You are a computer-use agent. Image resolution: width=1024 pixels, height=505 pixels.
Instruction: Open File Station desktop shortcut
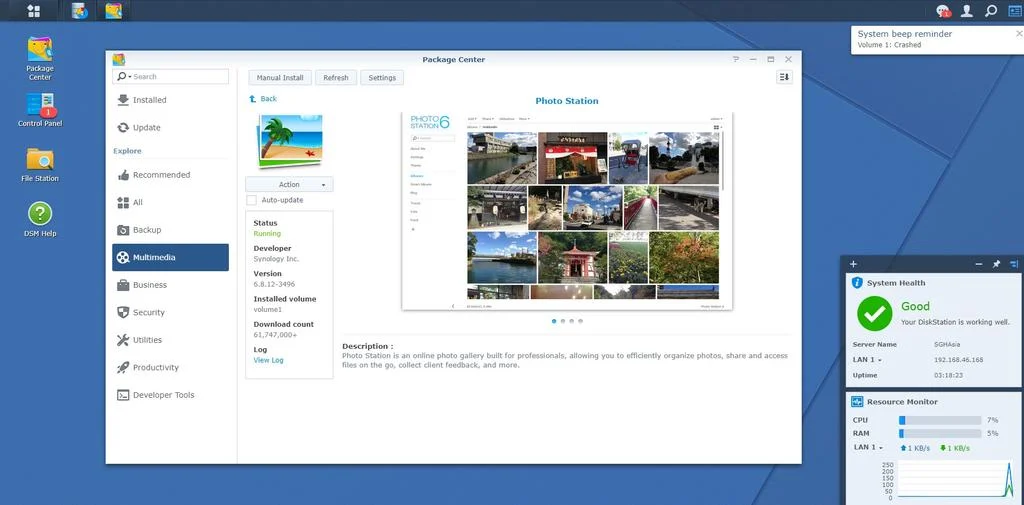click(40, 165)
